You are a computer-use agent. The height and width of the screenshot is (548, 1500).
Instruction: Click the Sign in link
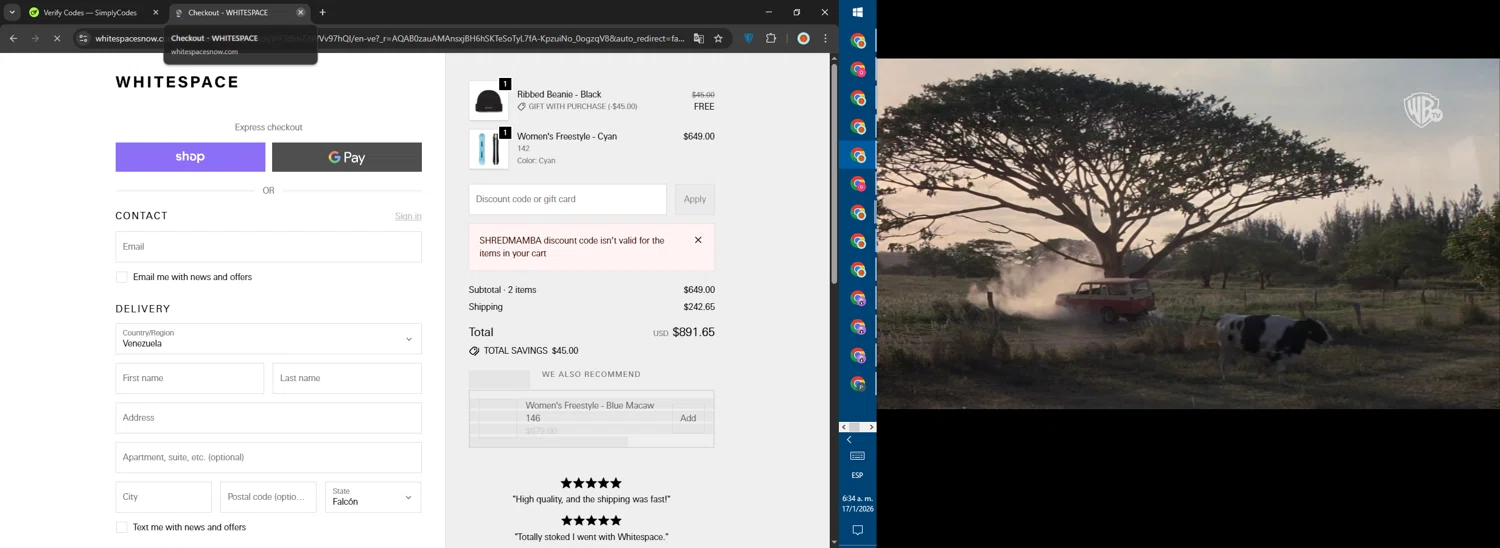(408, 216)
